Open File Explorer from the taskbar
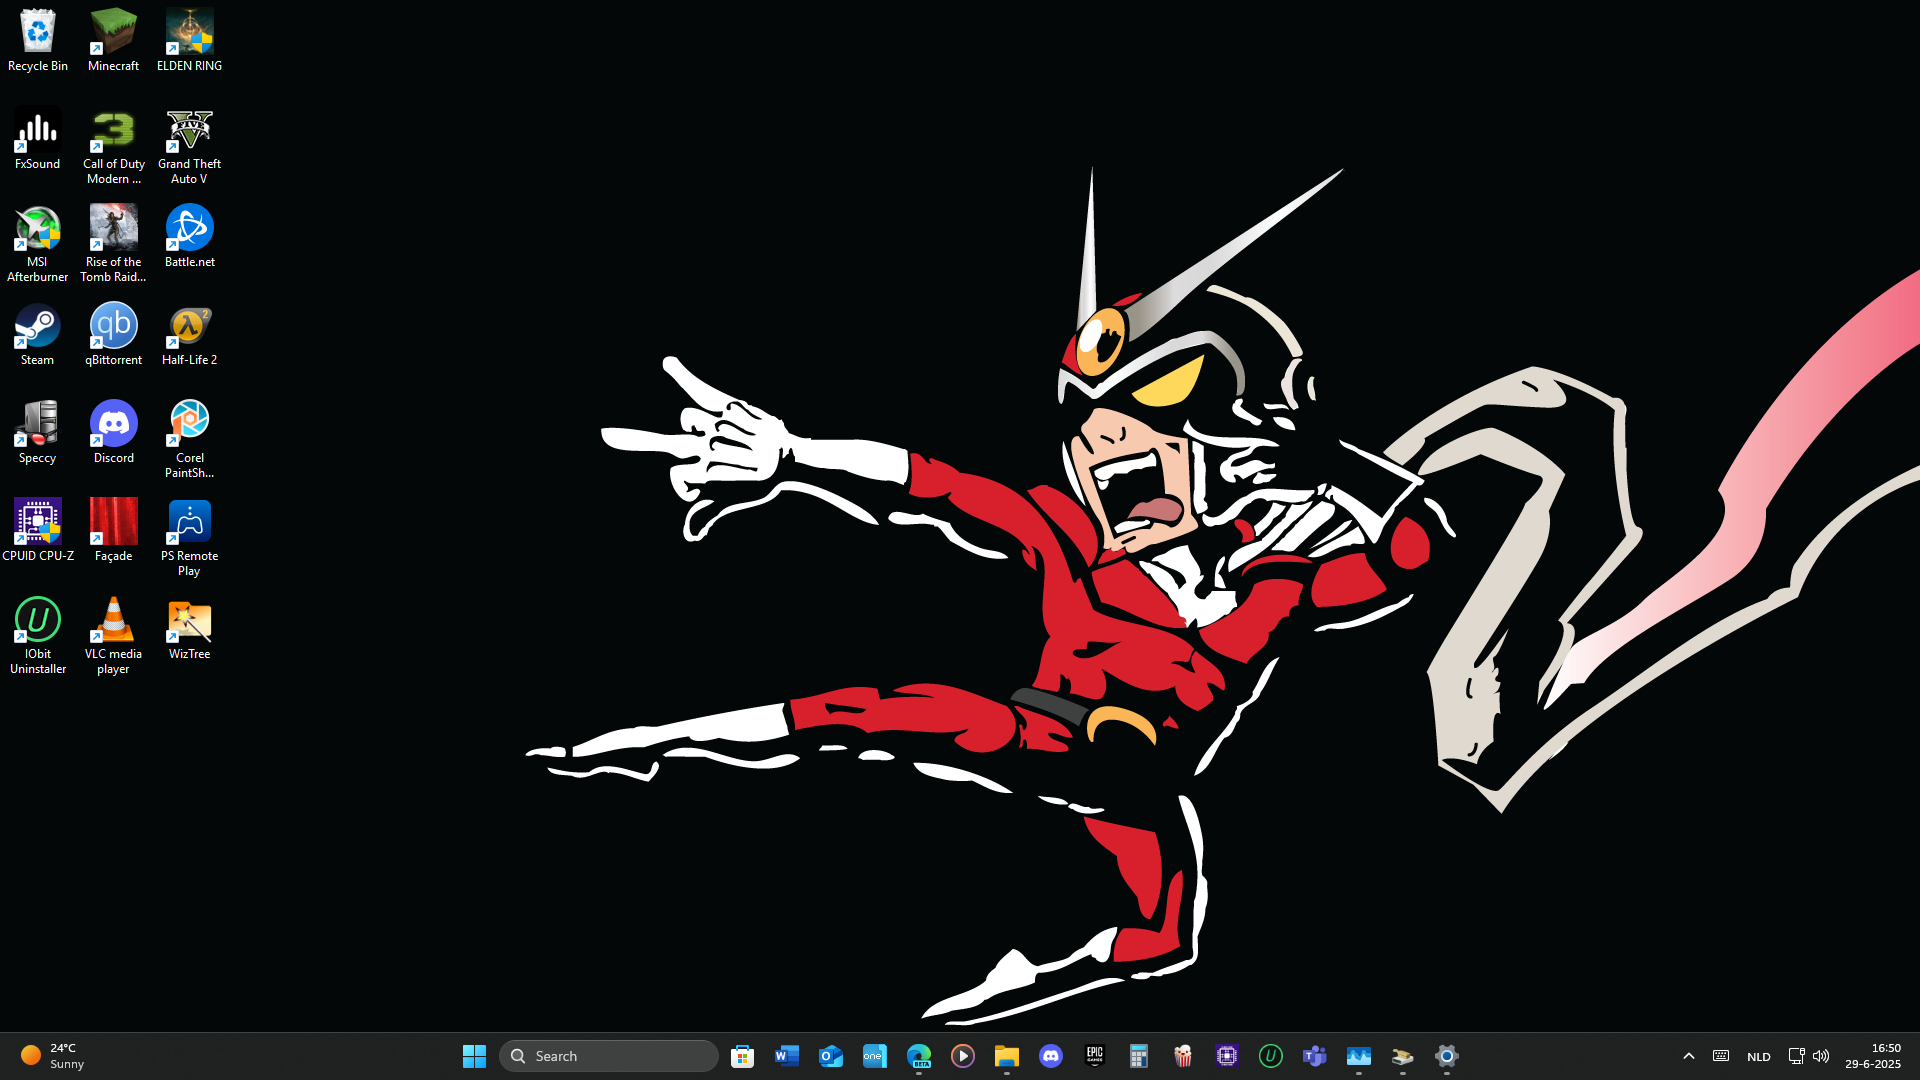The height and width of the screenshot is (1080, 1920). tap(1007, 1056)
